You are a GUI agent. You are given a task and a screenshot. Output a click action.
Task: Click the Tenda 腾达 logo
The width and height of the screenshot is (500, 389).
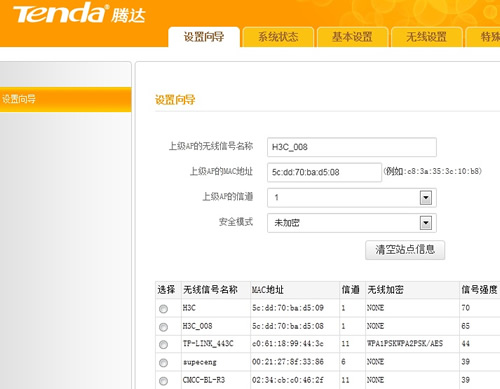tap(79, 13)
